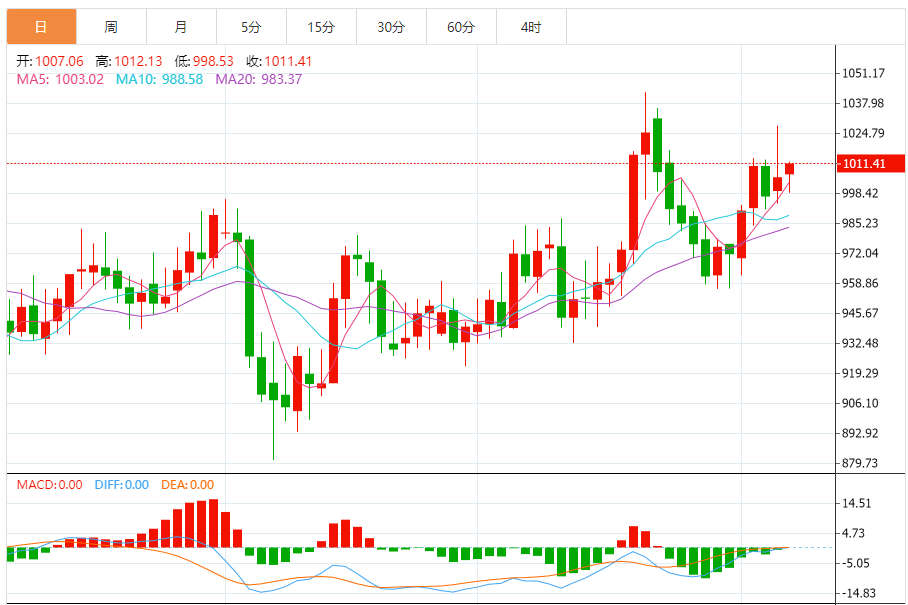The image size is (908, 605).
Task: Click the red 1011.41 current price tag
Action: pos(872,163)
